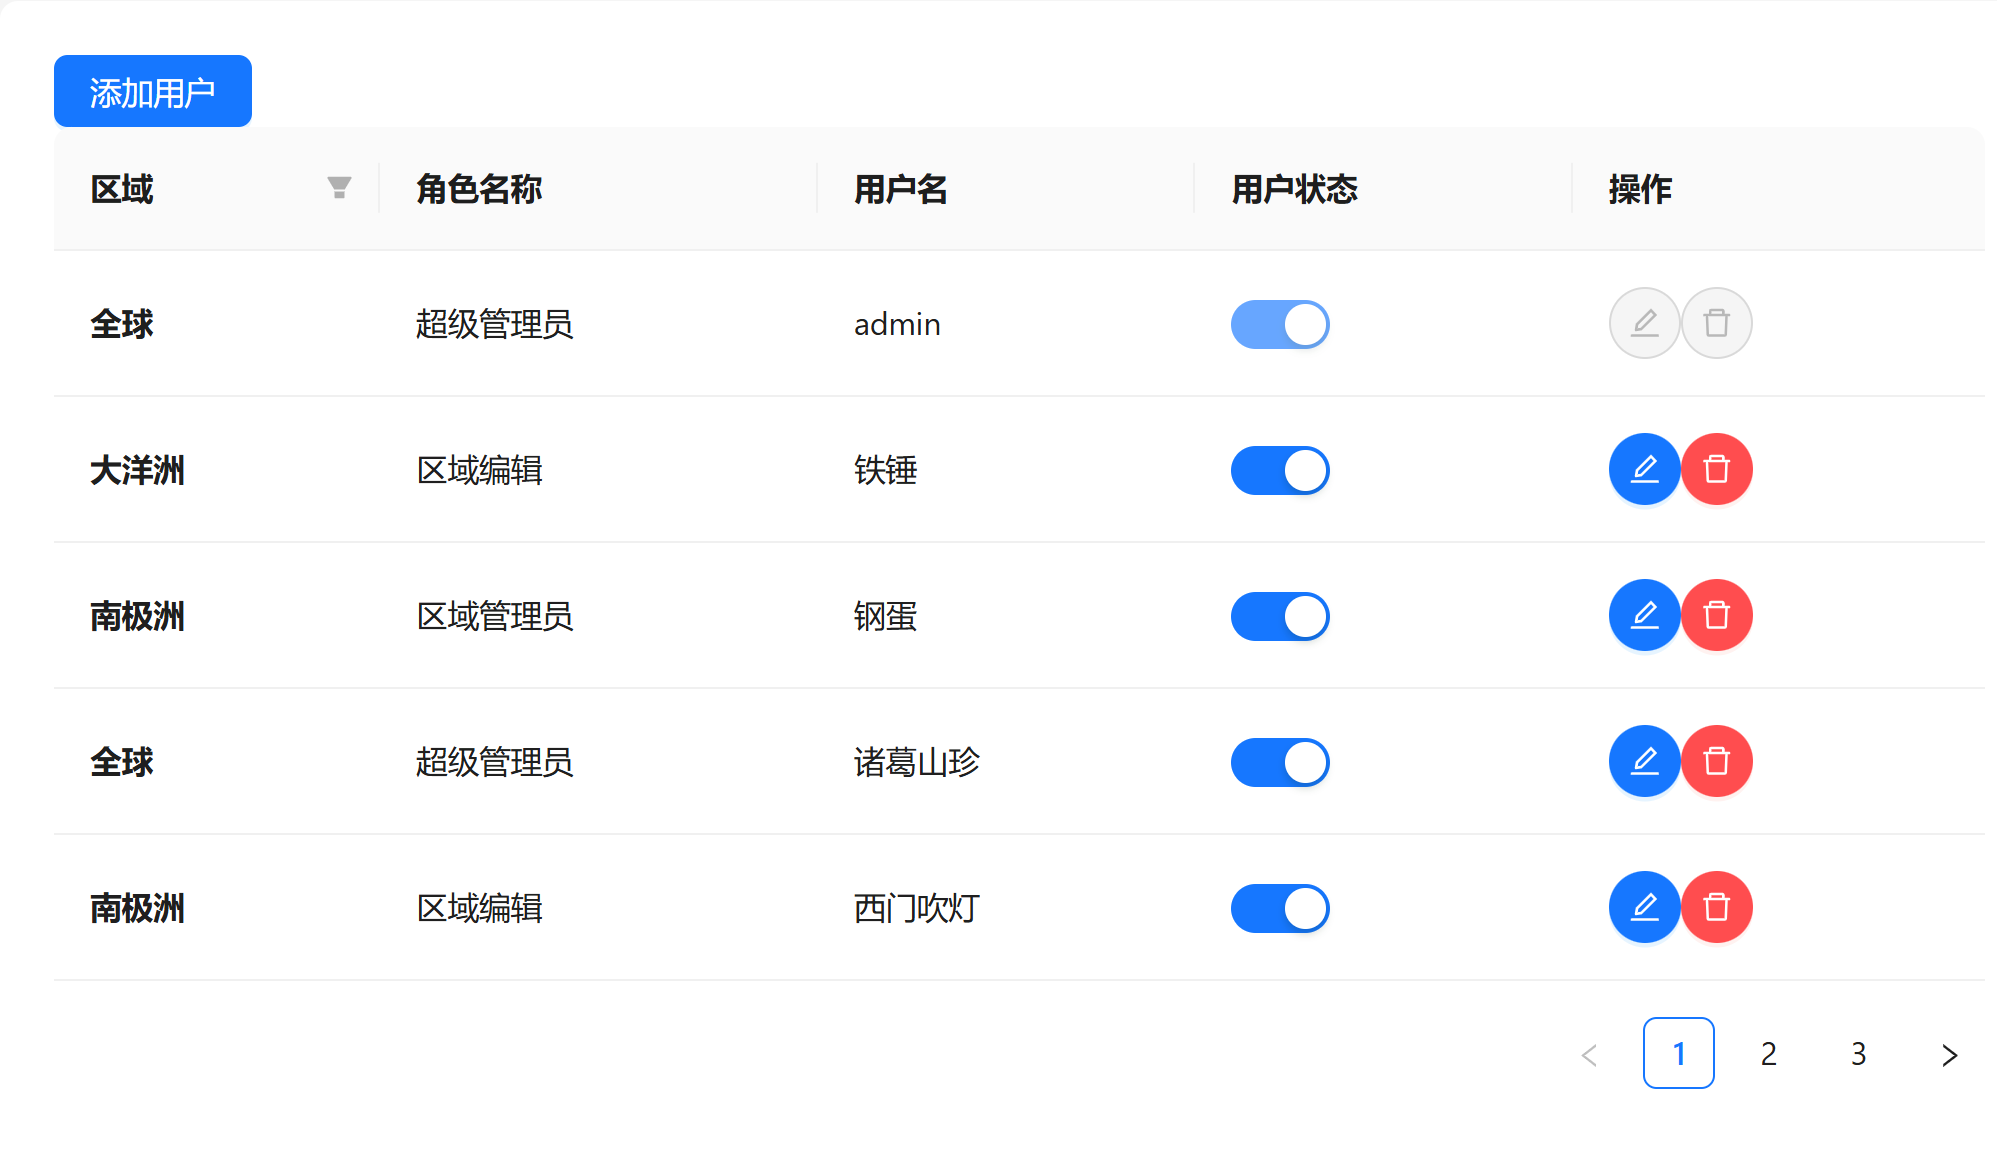
Task: Edit user 西门吹灯 via the pencil icon
Action: click(1643, 907)
